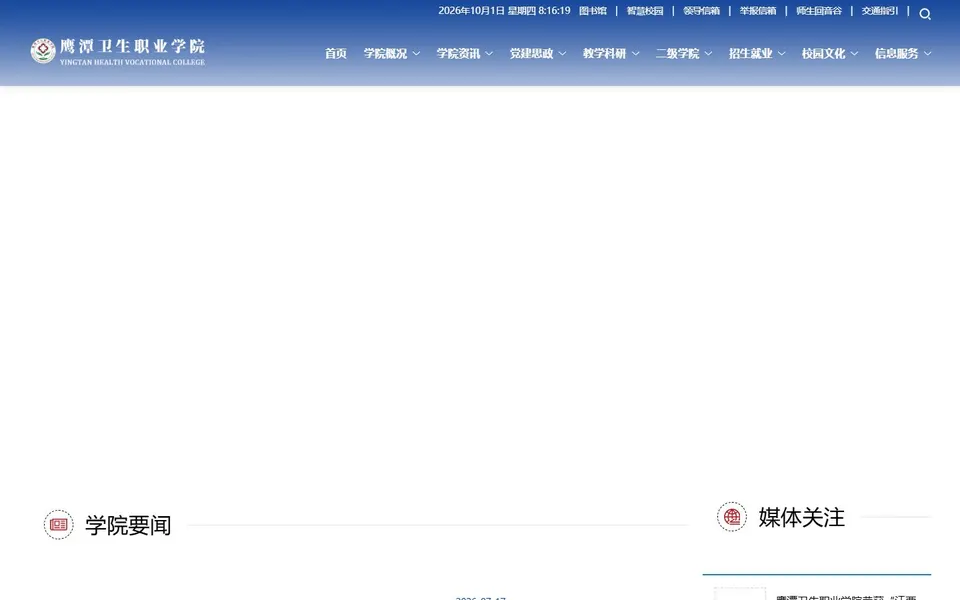This screenshot has width=960, height=600.
Task: Click the 学院要闻 newspaper icon
Action: 59,525
